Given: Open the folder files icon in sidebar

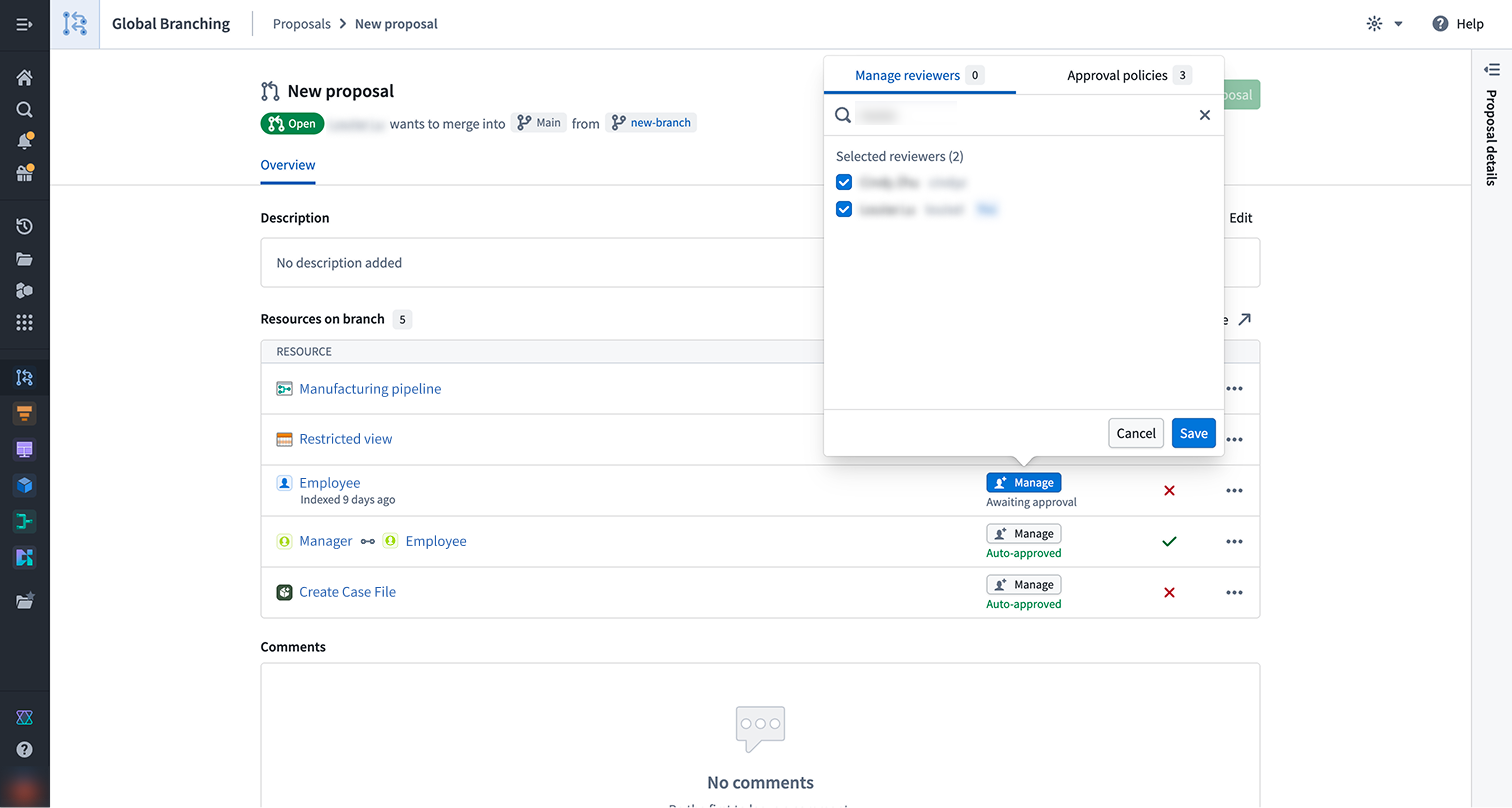Looking at the screenshot, I should pyautogui.click(x=24, y=259).
